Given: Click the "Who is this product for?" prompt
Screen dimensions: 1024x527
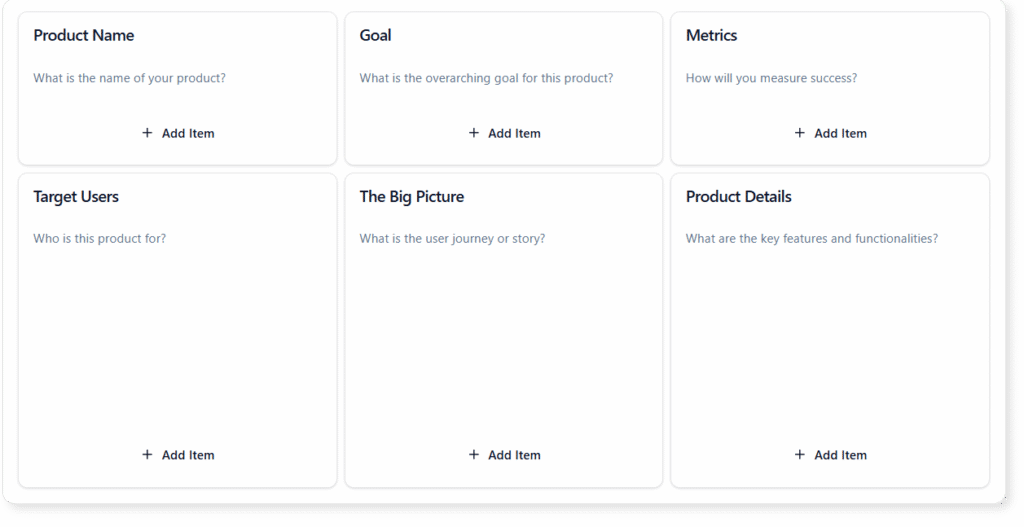Looking at the screenshot, I should 100,239.
